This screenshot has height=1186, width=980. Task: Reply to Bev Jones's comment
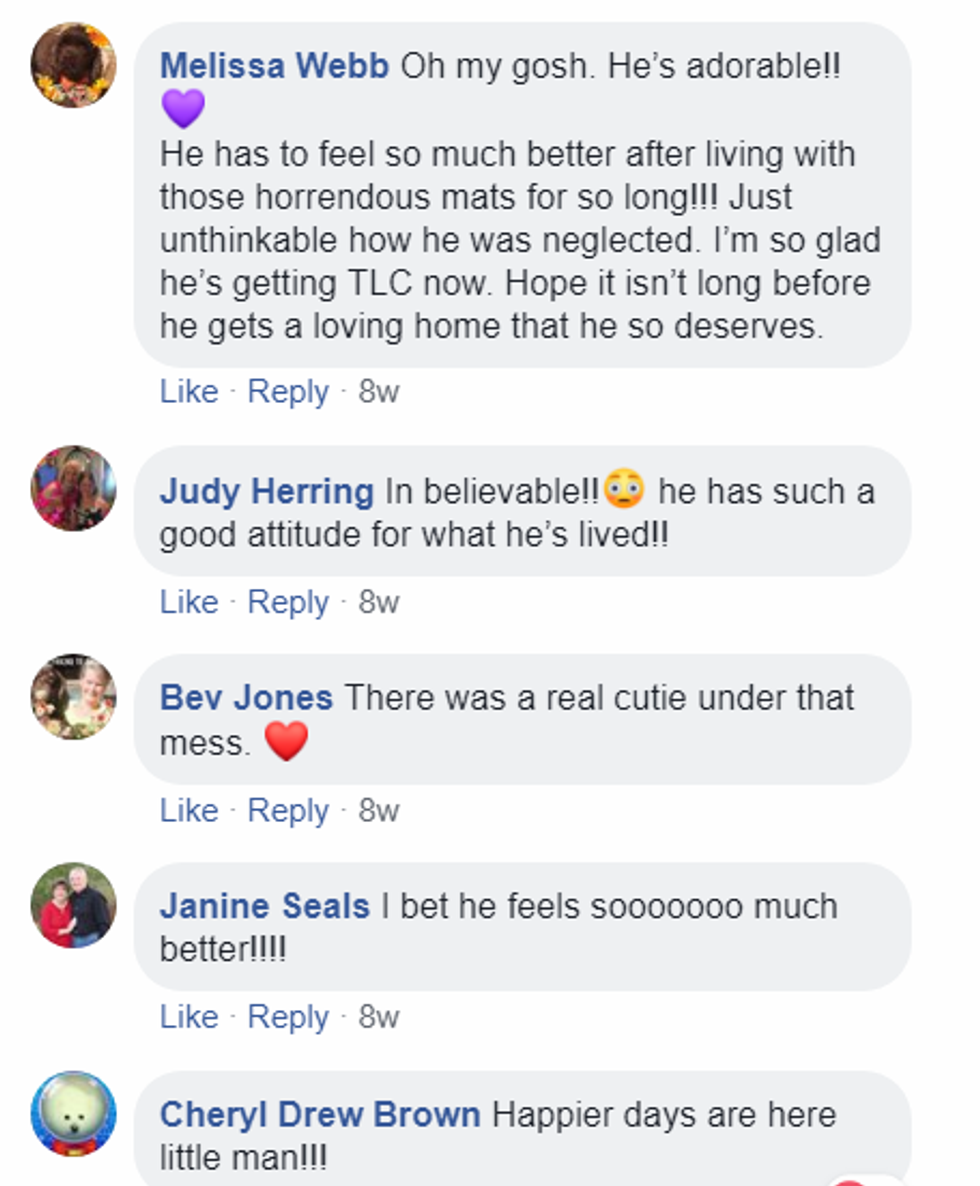click(288, 810)
